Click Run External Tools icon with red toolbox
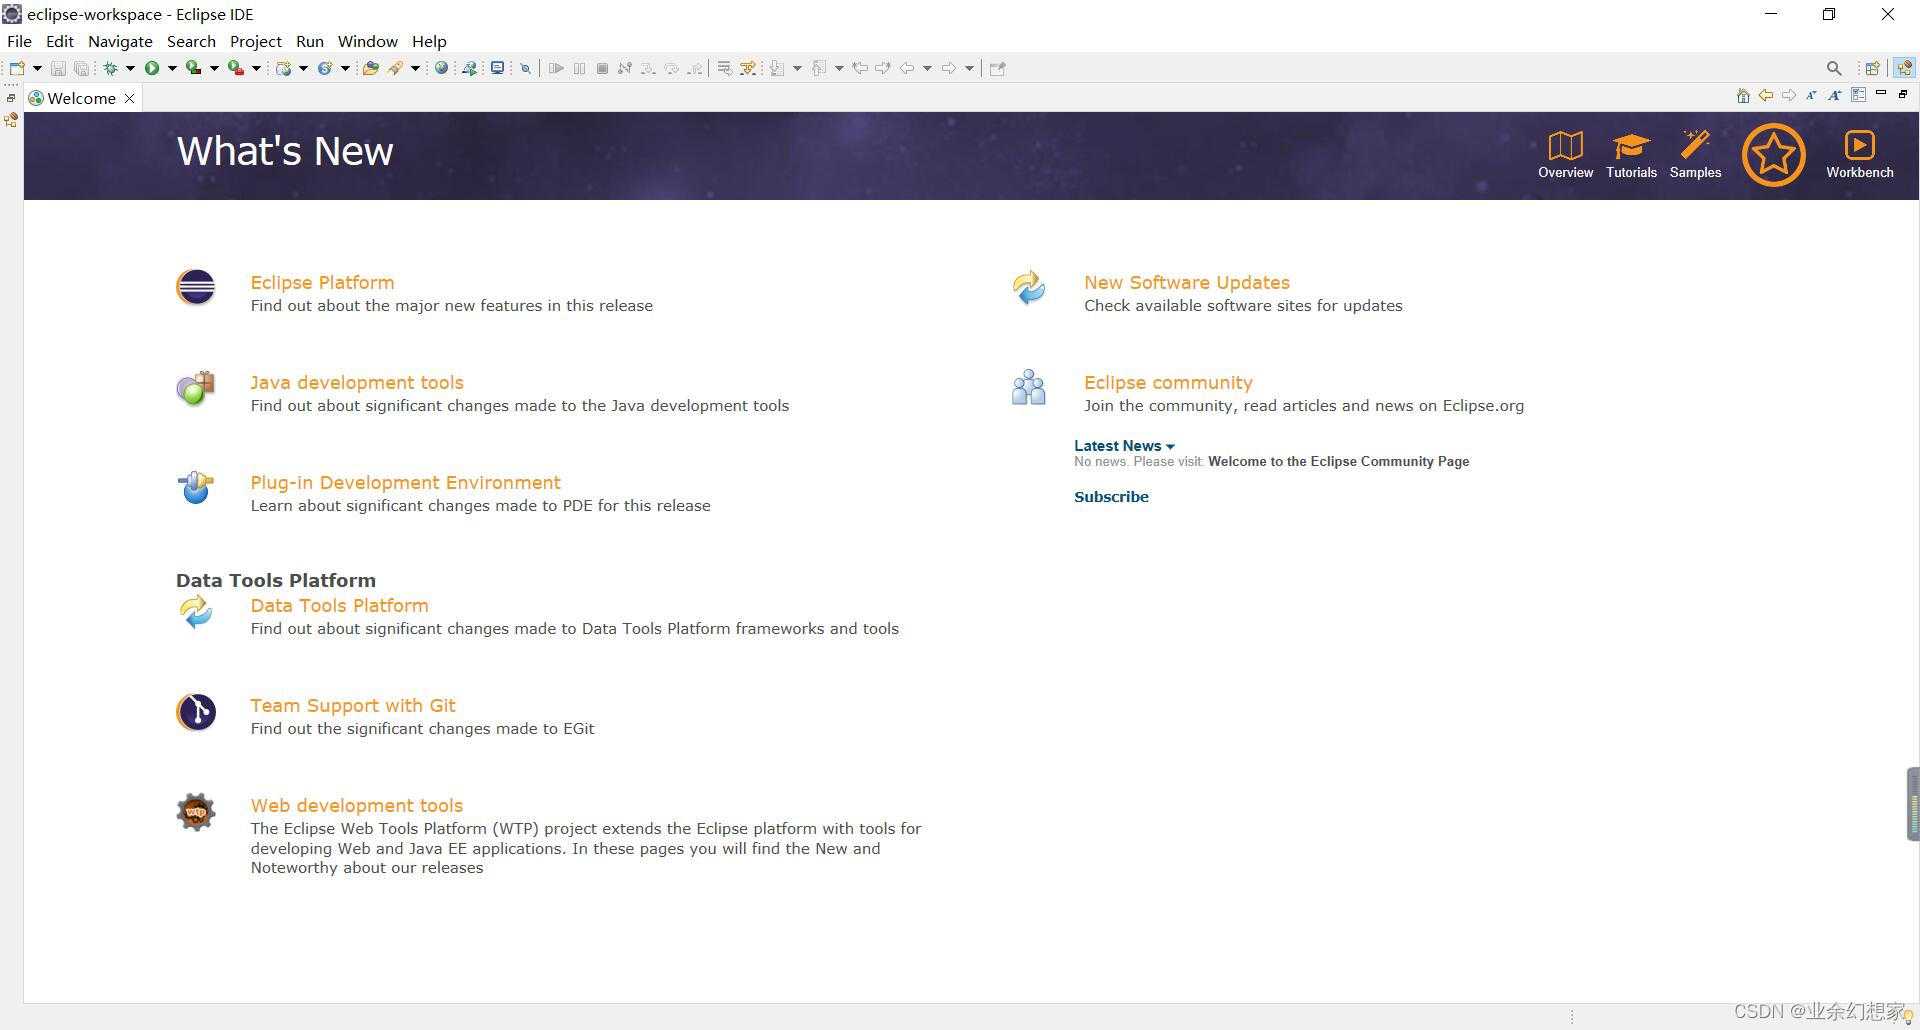The image size is (1920, 1030). [236, 68]
